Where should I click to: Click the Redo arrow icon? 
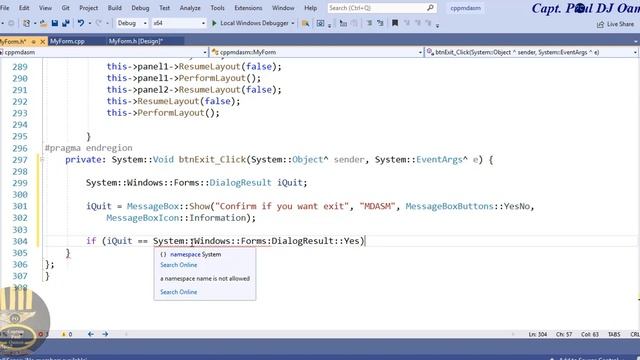coord(98,23)
